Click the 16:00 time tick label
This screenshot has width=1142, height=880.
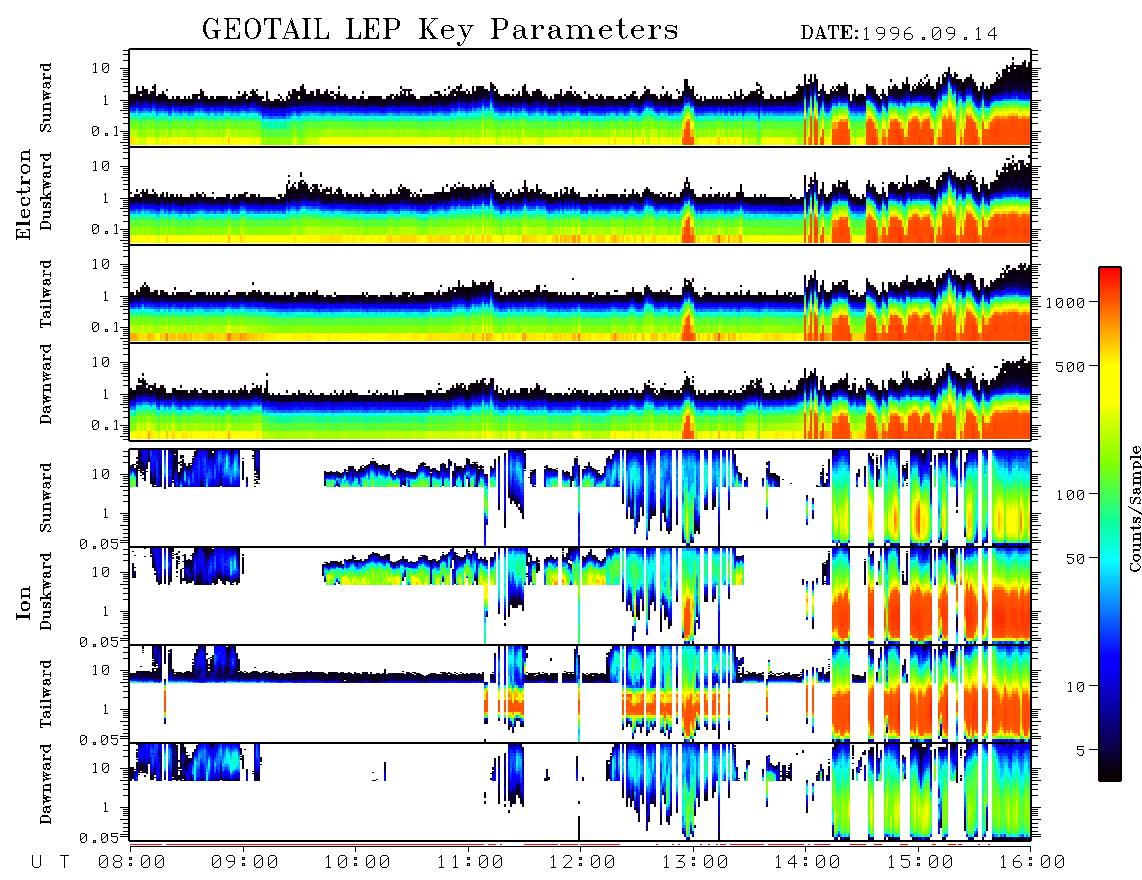click(1031, 862)
